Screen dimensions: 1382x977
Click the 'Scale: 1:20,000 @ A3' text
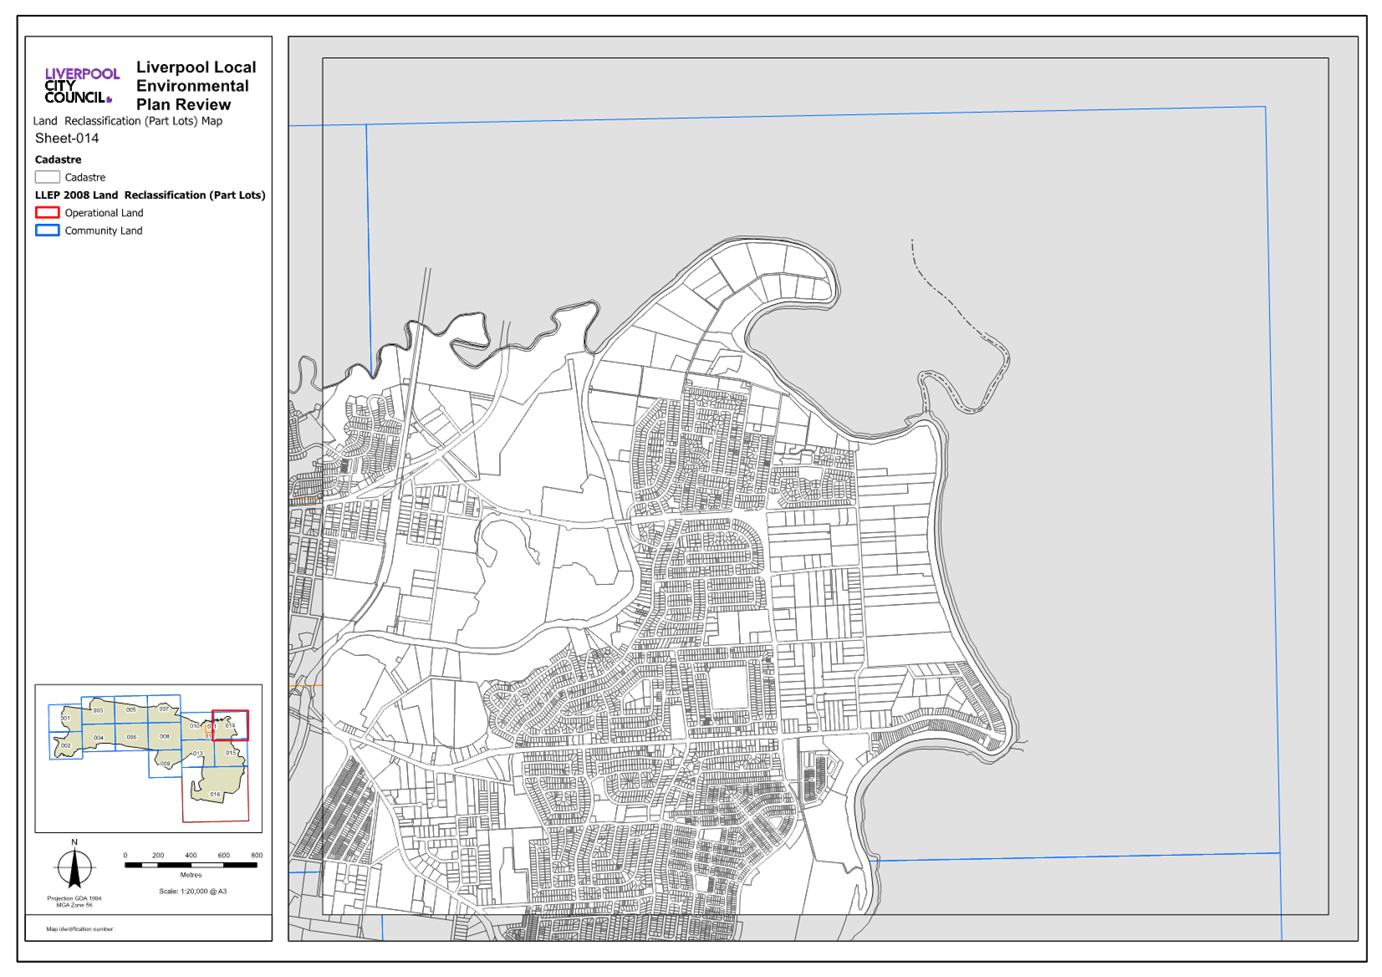(193, 891)
